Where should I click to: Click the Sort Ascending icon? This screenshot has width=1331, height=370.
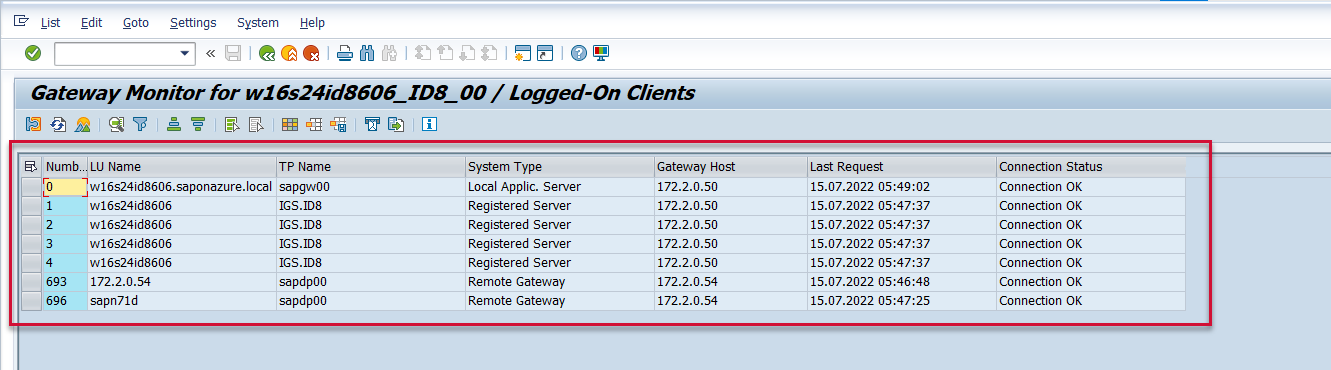[x=174, y=125]
